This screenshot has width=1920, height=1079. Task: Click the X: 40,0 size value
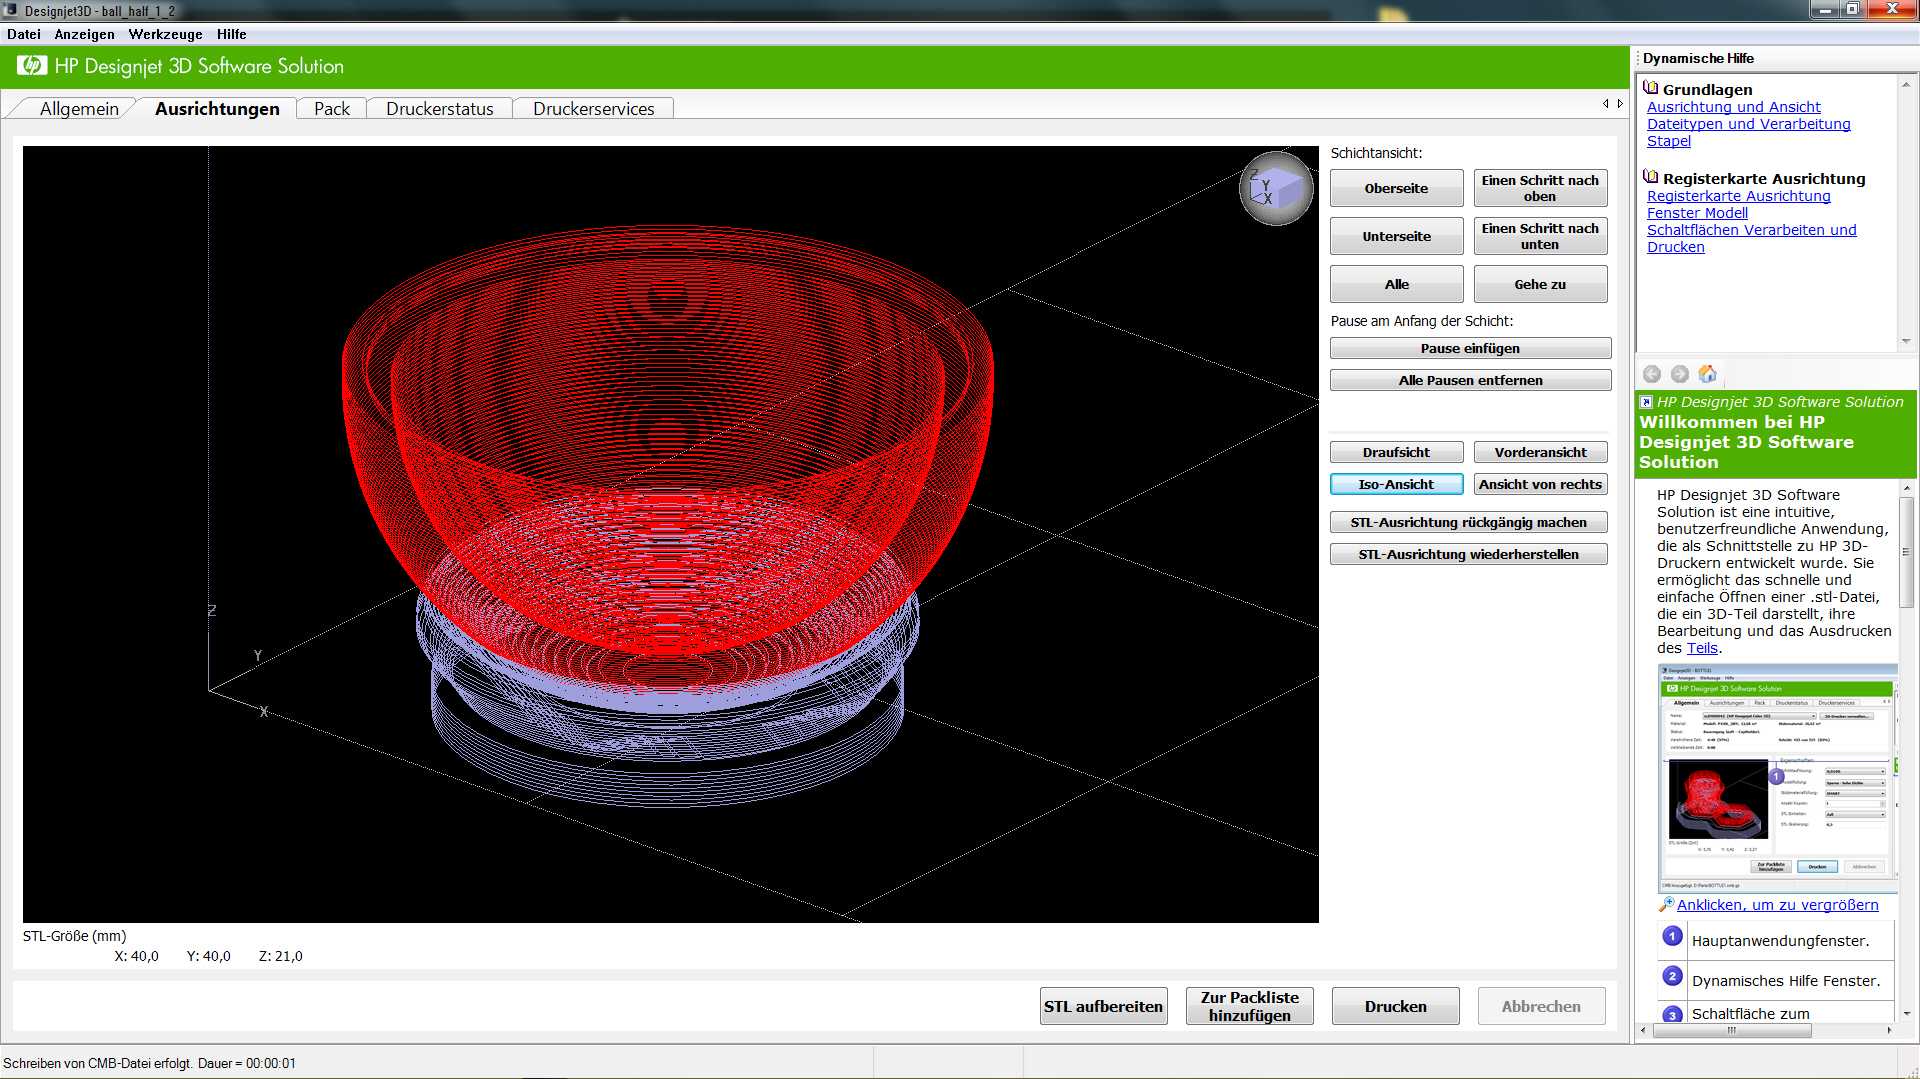tap(136, 956)
